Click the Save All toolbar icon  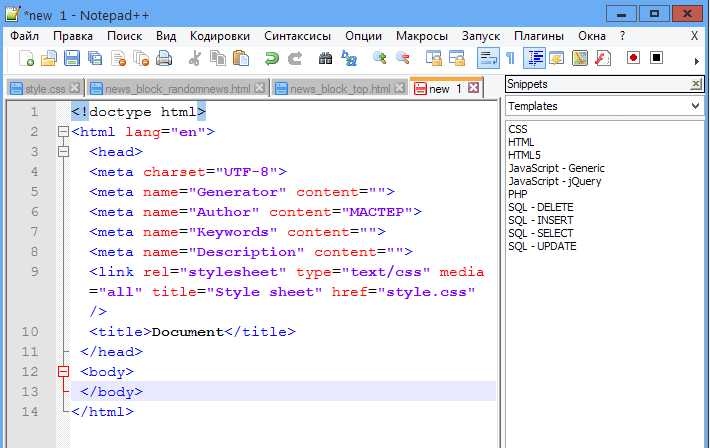tap(95, 58)
